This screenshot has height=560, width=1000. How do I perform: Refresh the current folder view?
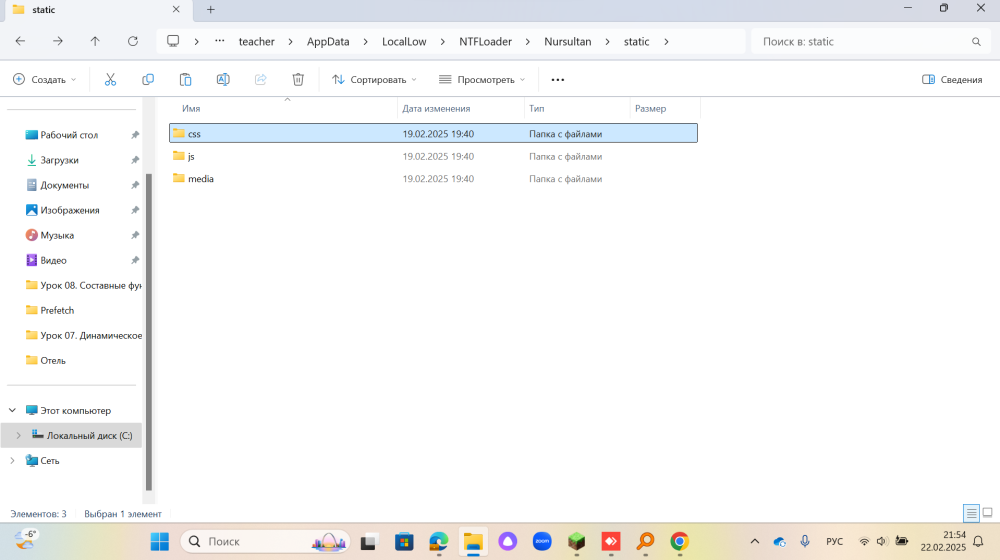tap(133, 41)
